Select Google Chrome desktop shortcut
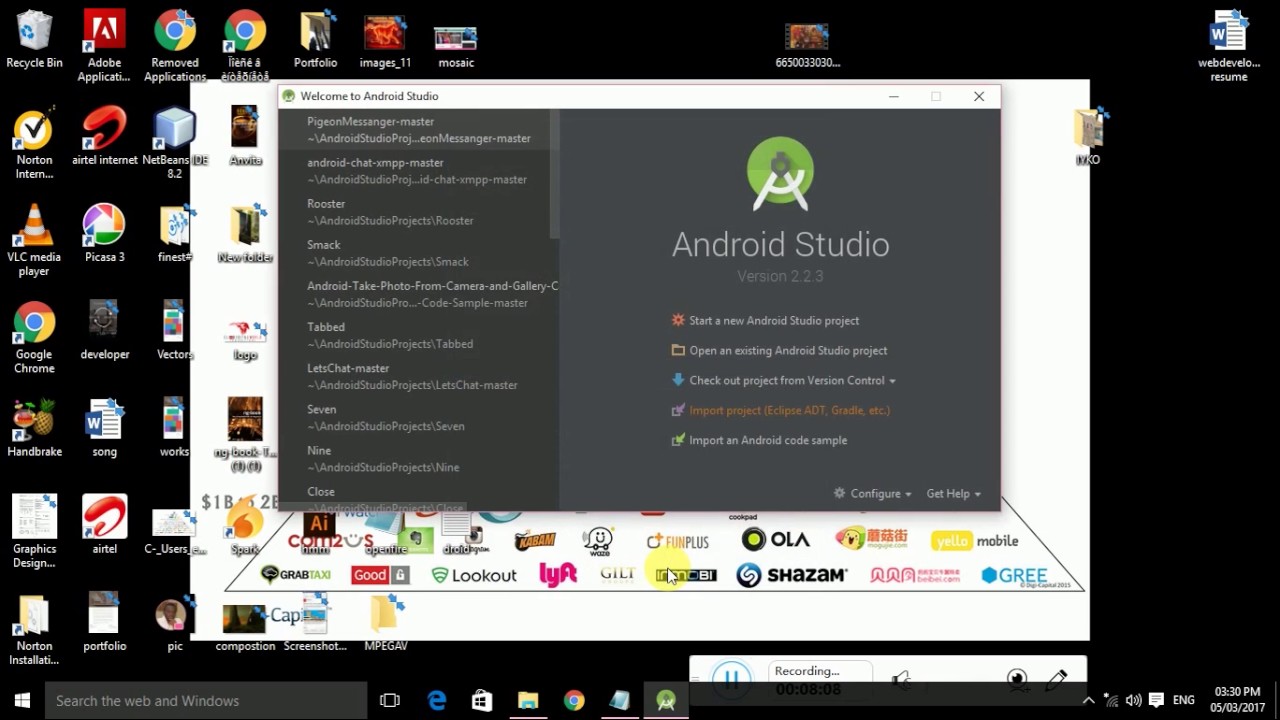 34,338
